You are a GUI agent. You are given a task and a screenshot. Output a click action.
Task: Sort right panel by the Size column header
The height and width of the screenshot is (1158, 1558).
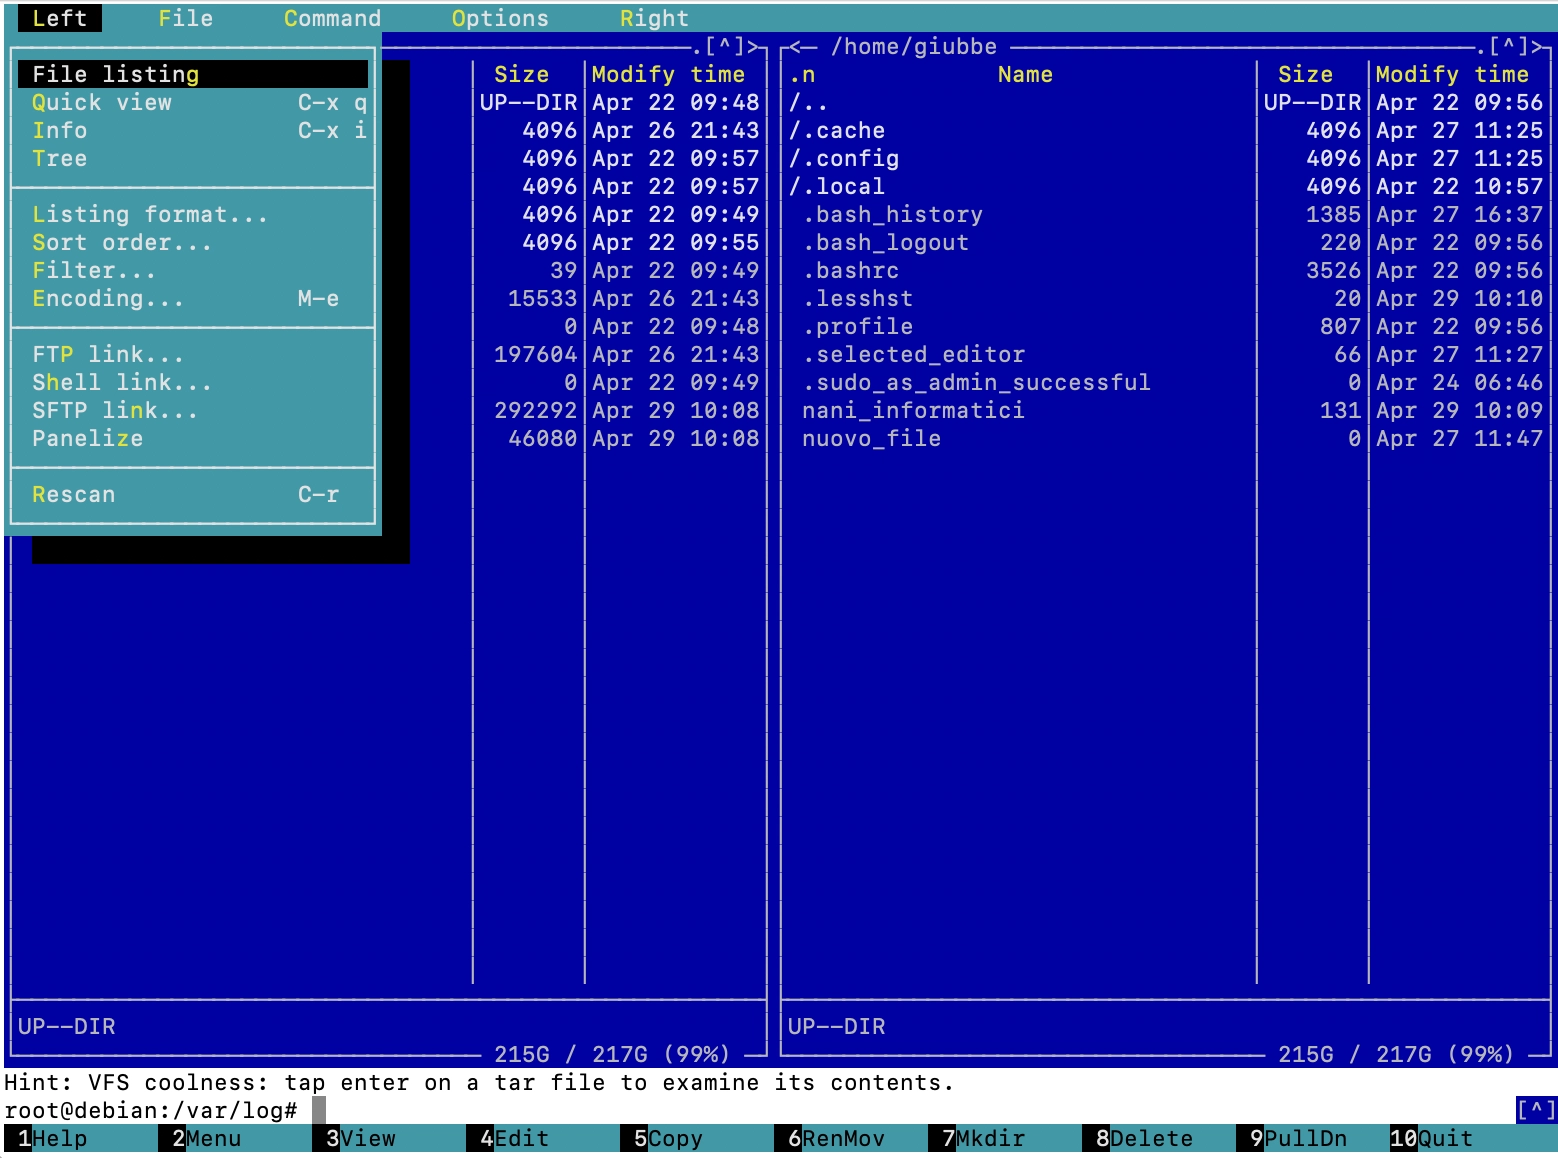click(1306, 73)
